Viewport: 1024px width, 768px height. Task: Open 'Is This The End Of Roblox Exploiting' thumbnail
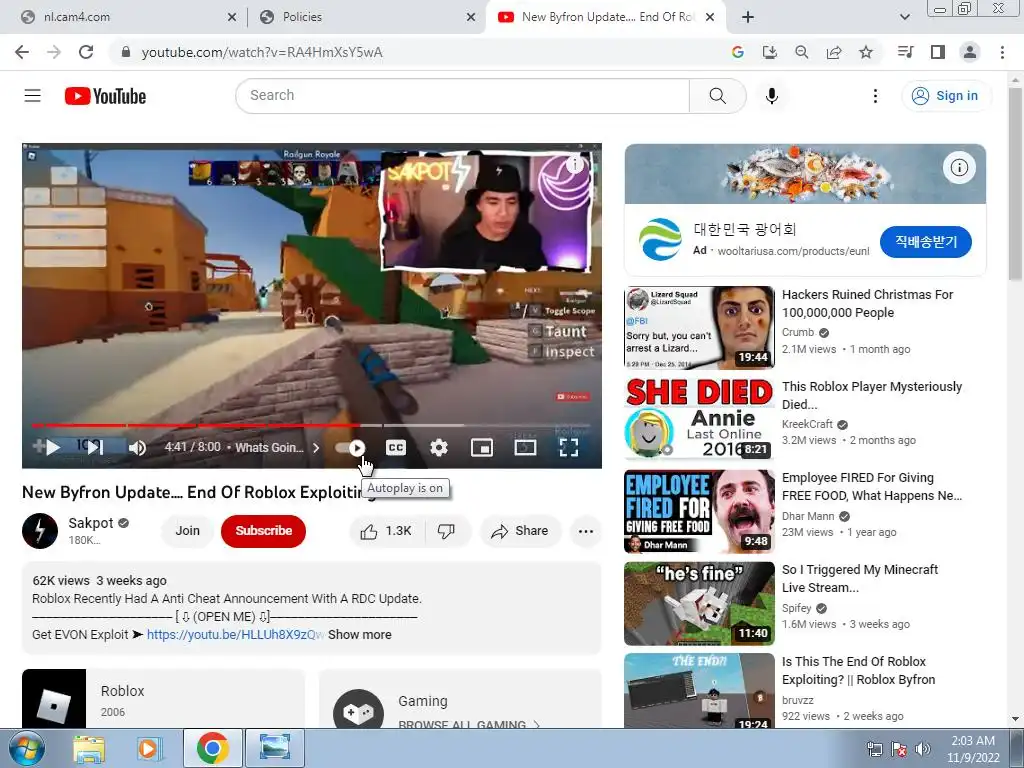(x=699, y=690)
